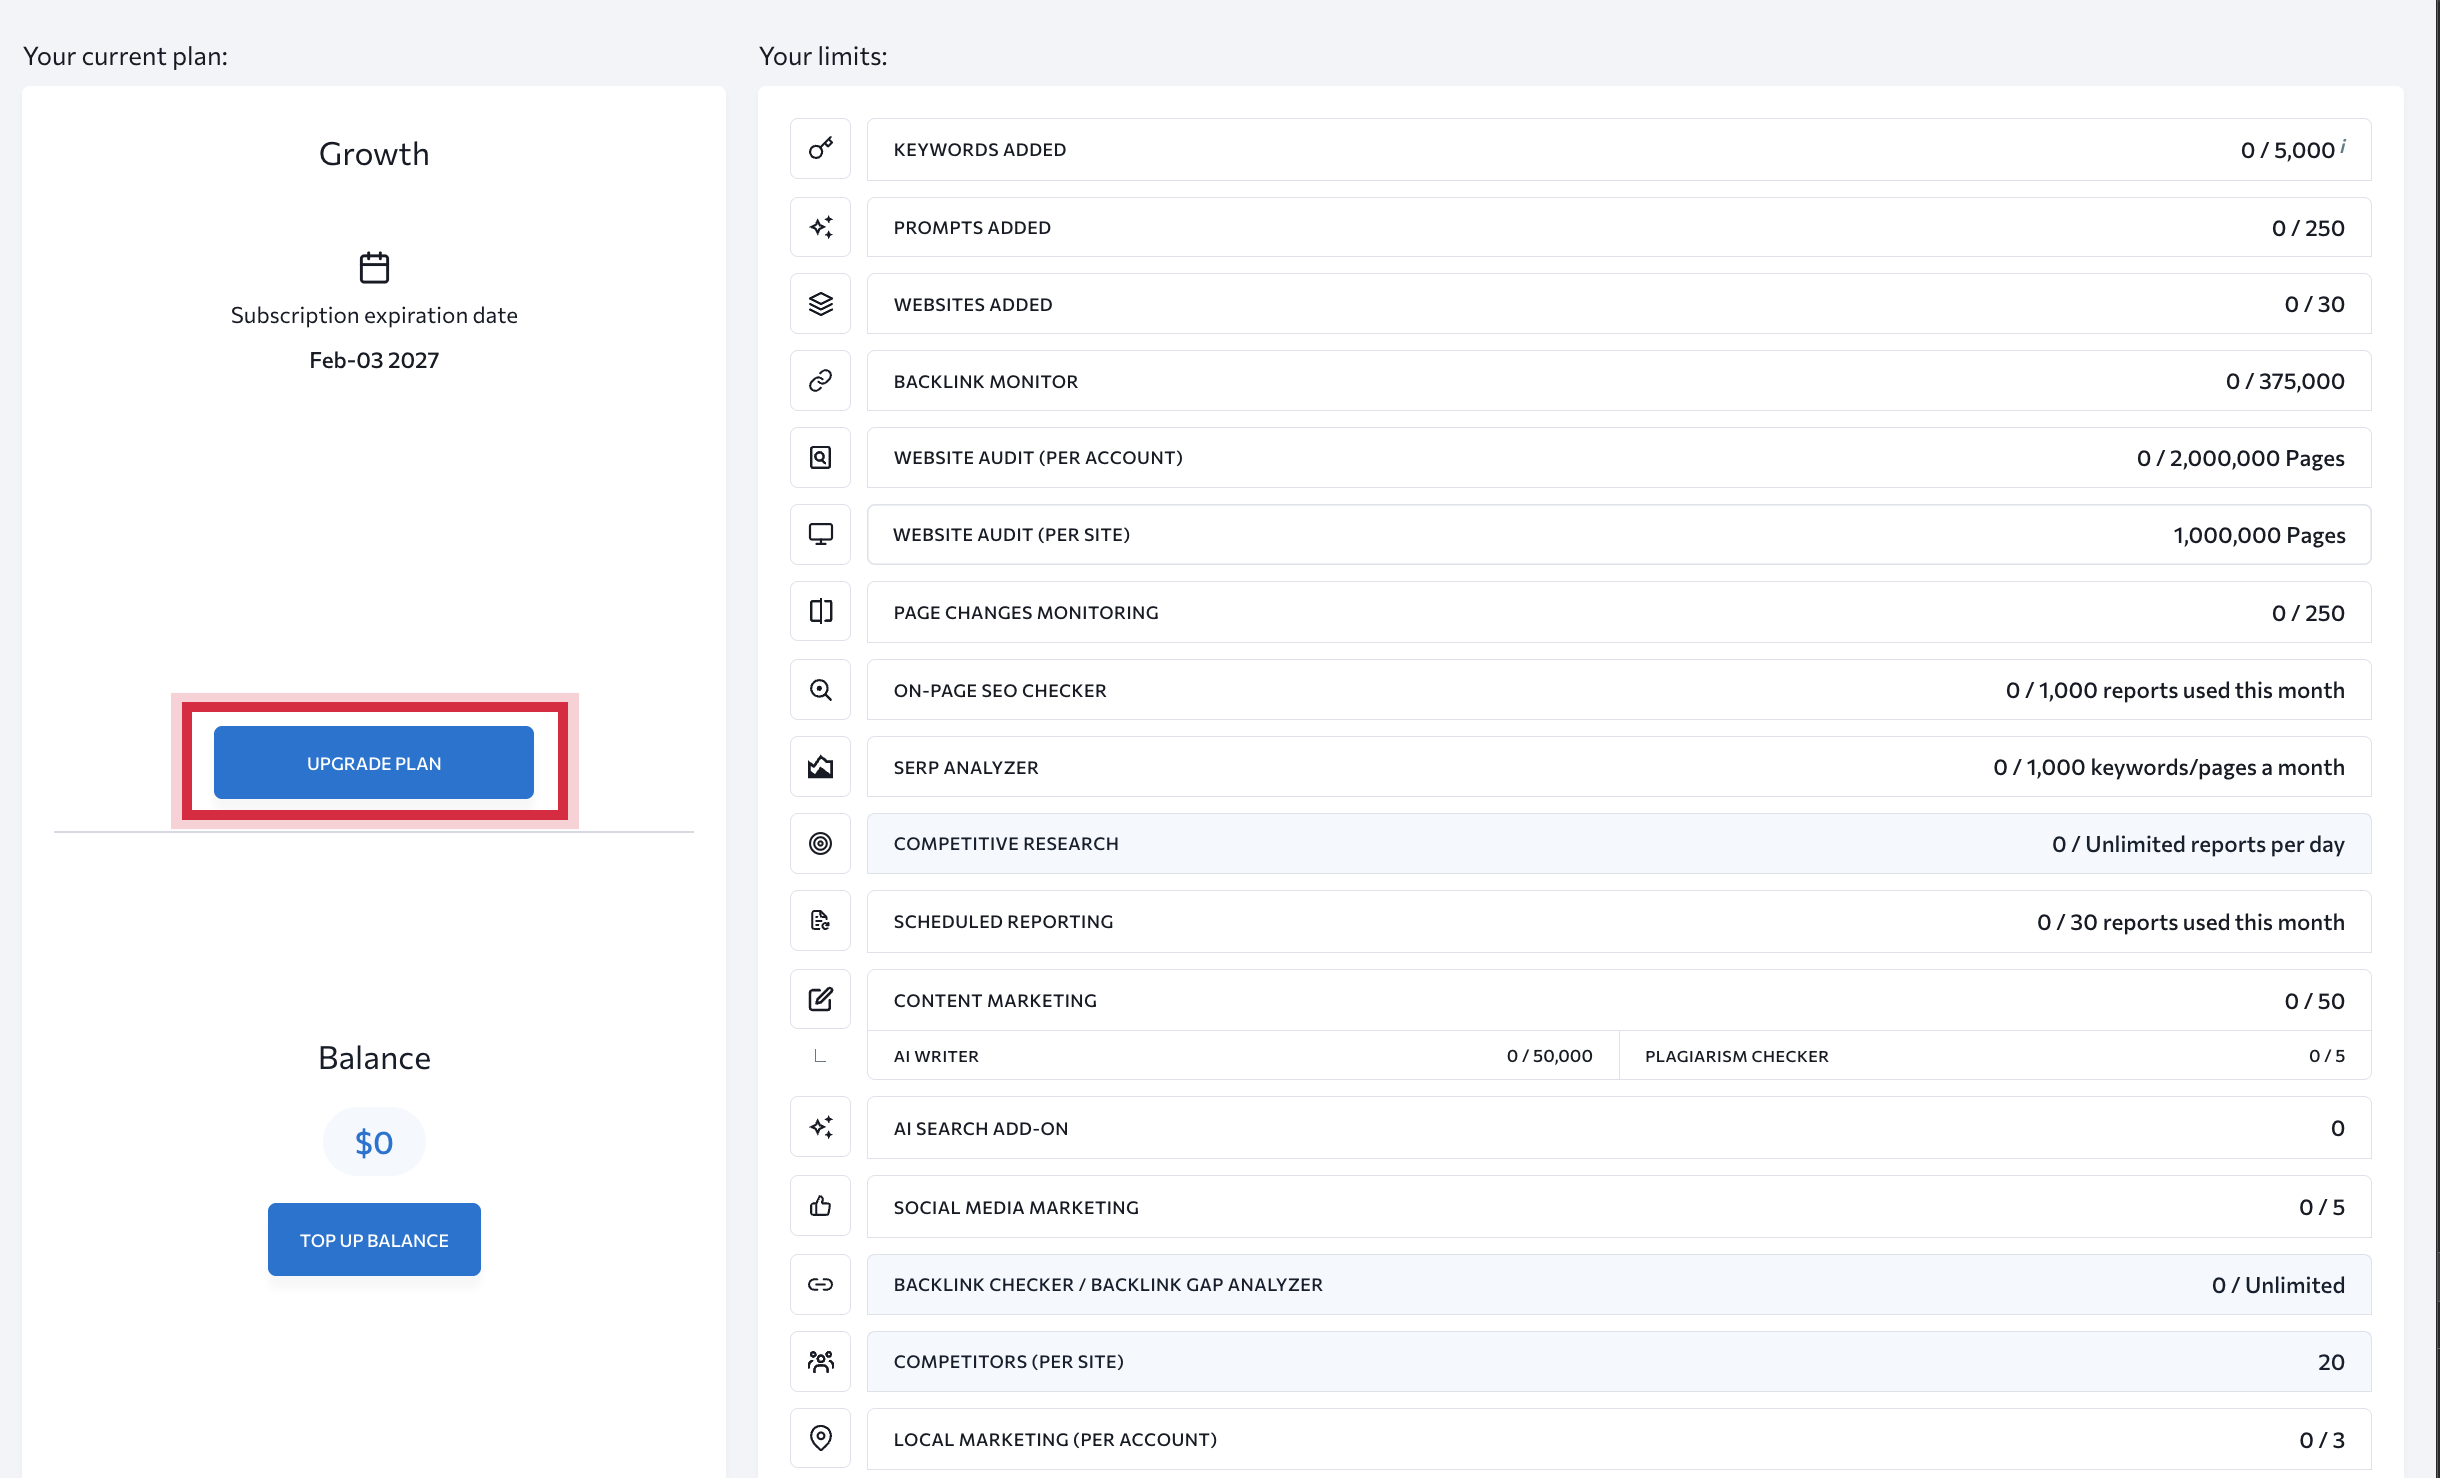The image size is (2440, 1478).
Task: Click the layers icon for Websites Added
Action: click(x=820, y=304)
